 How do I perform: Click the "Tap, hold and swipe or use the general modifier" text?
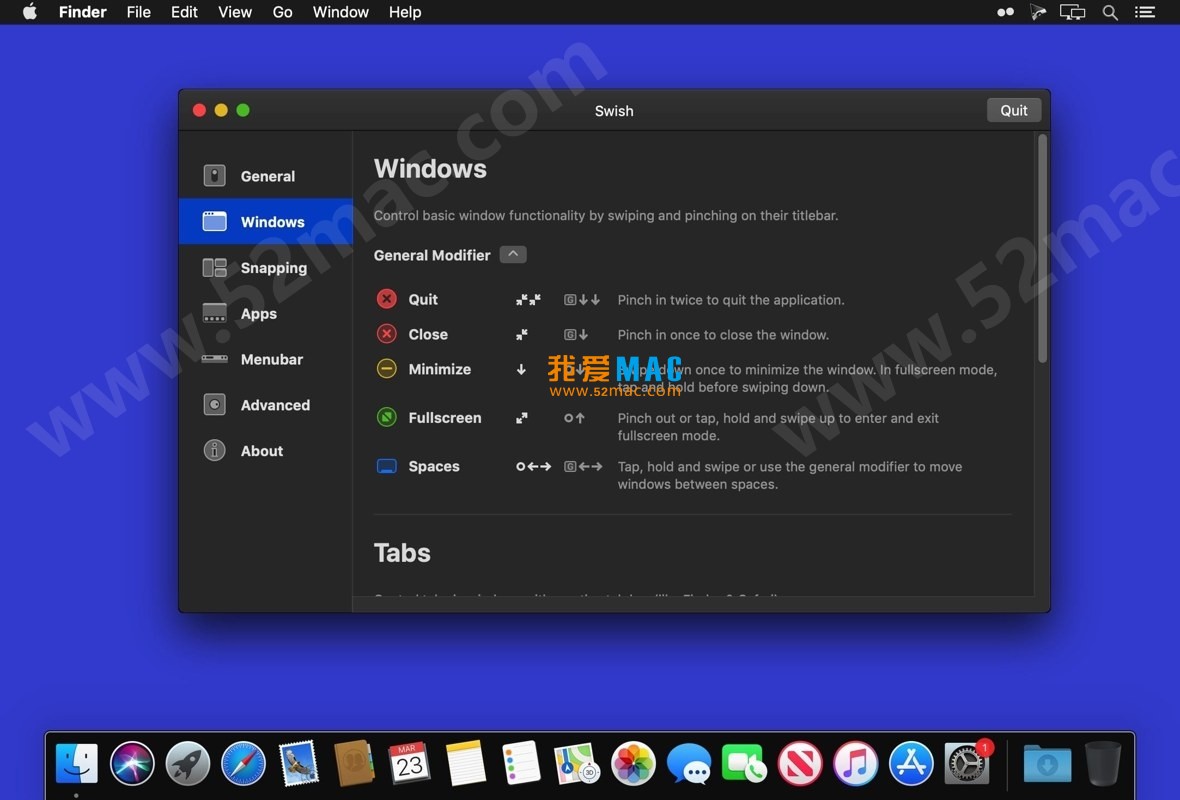point(790,475)
